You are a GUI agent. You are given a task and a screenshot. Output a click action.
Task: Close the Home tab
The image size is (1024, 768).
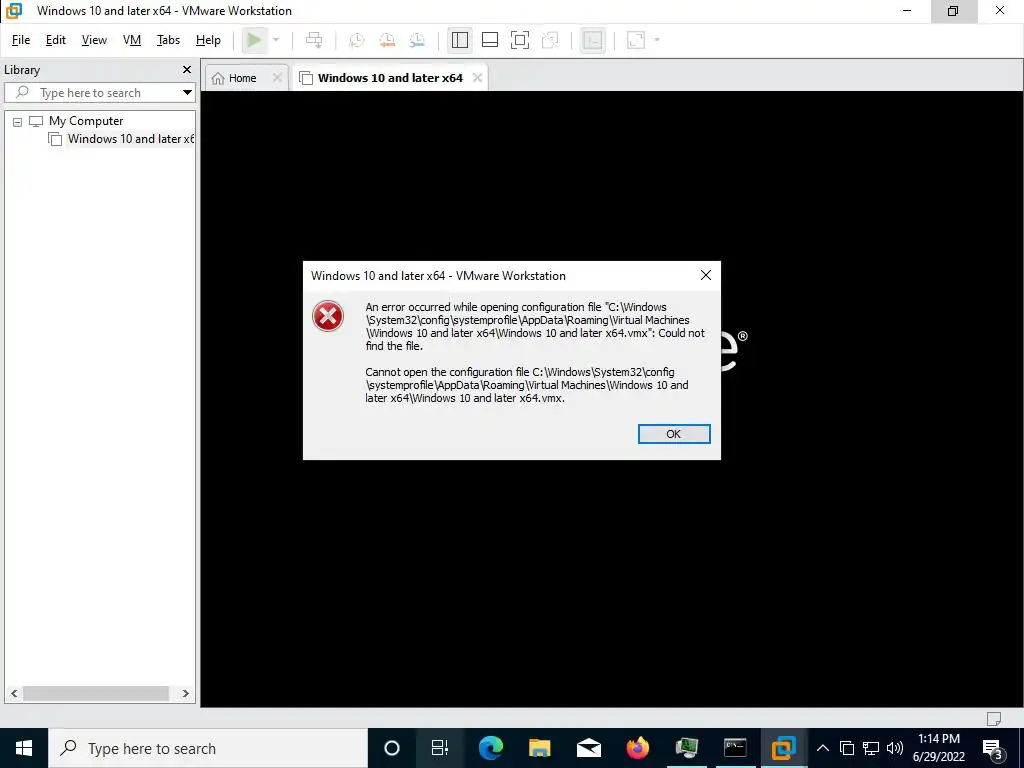point(277,78)
